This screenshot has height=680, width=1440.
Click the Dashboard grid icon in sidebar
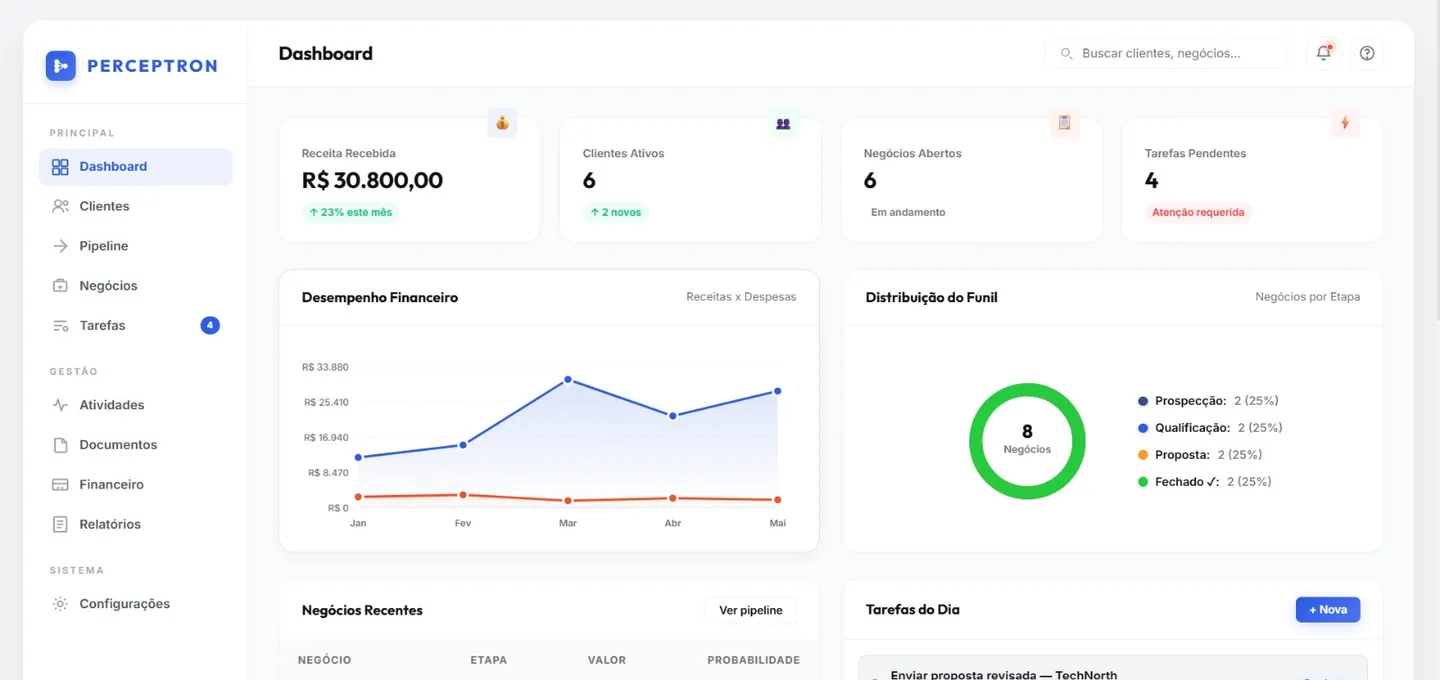click(x=60, y=167)
